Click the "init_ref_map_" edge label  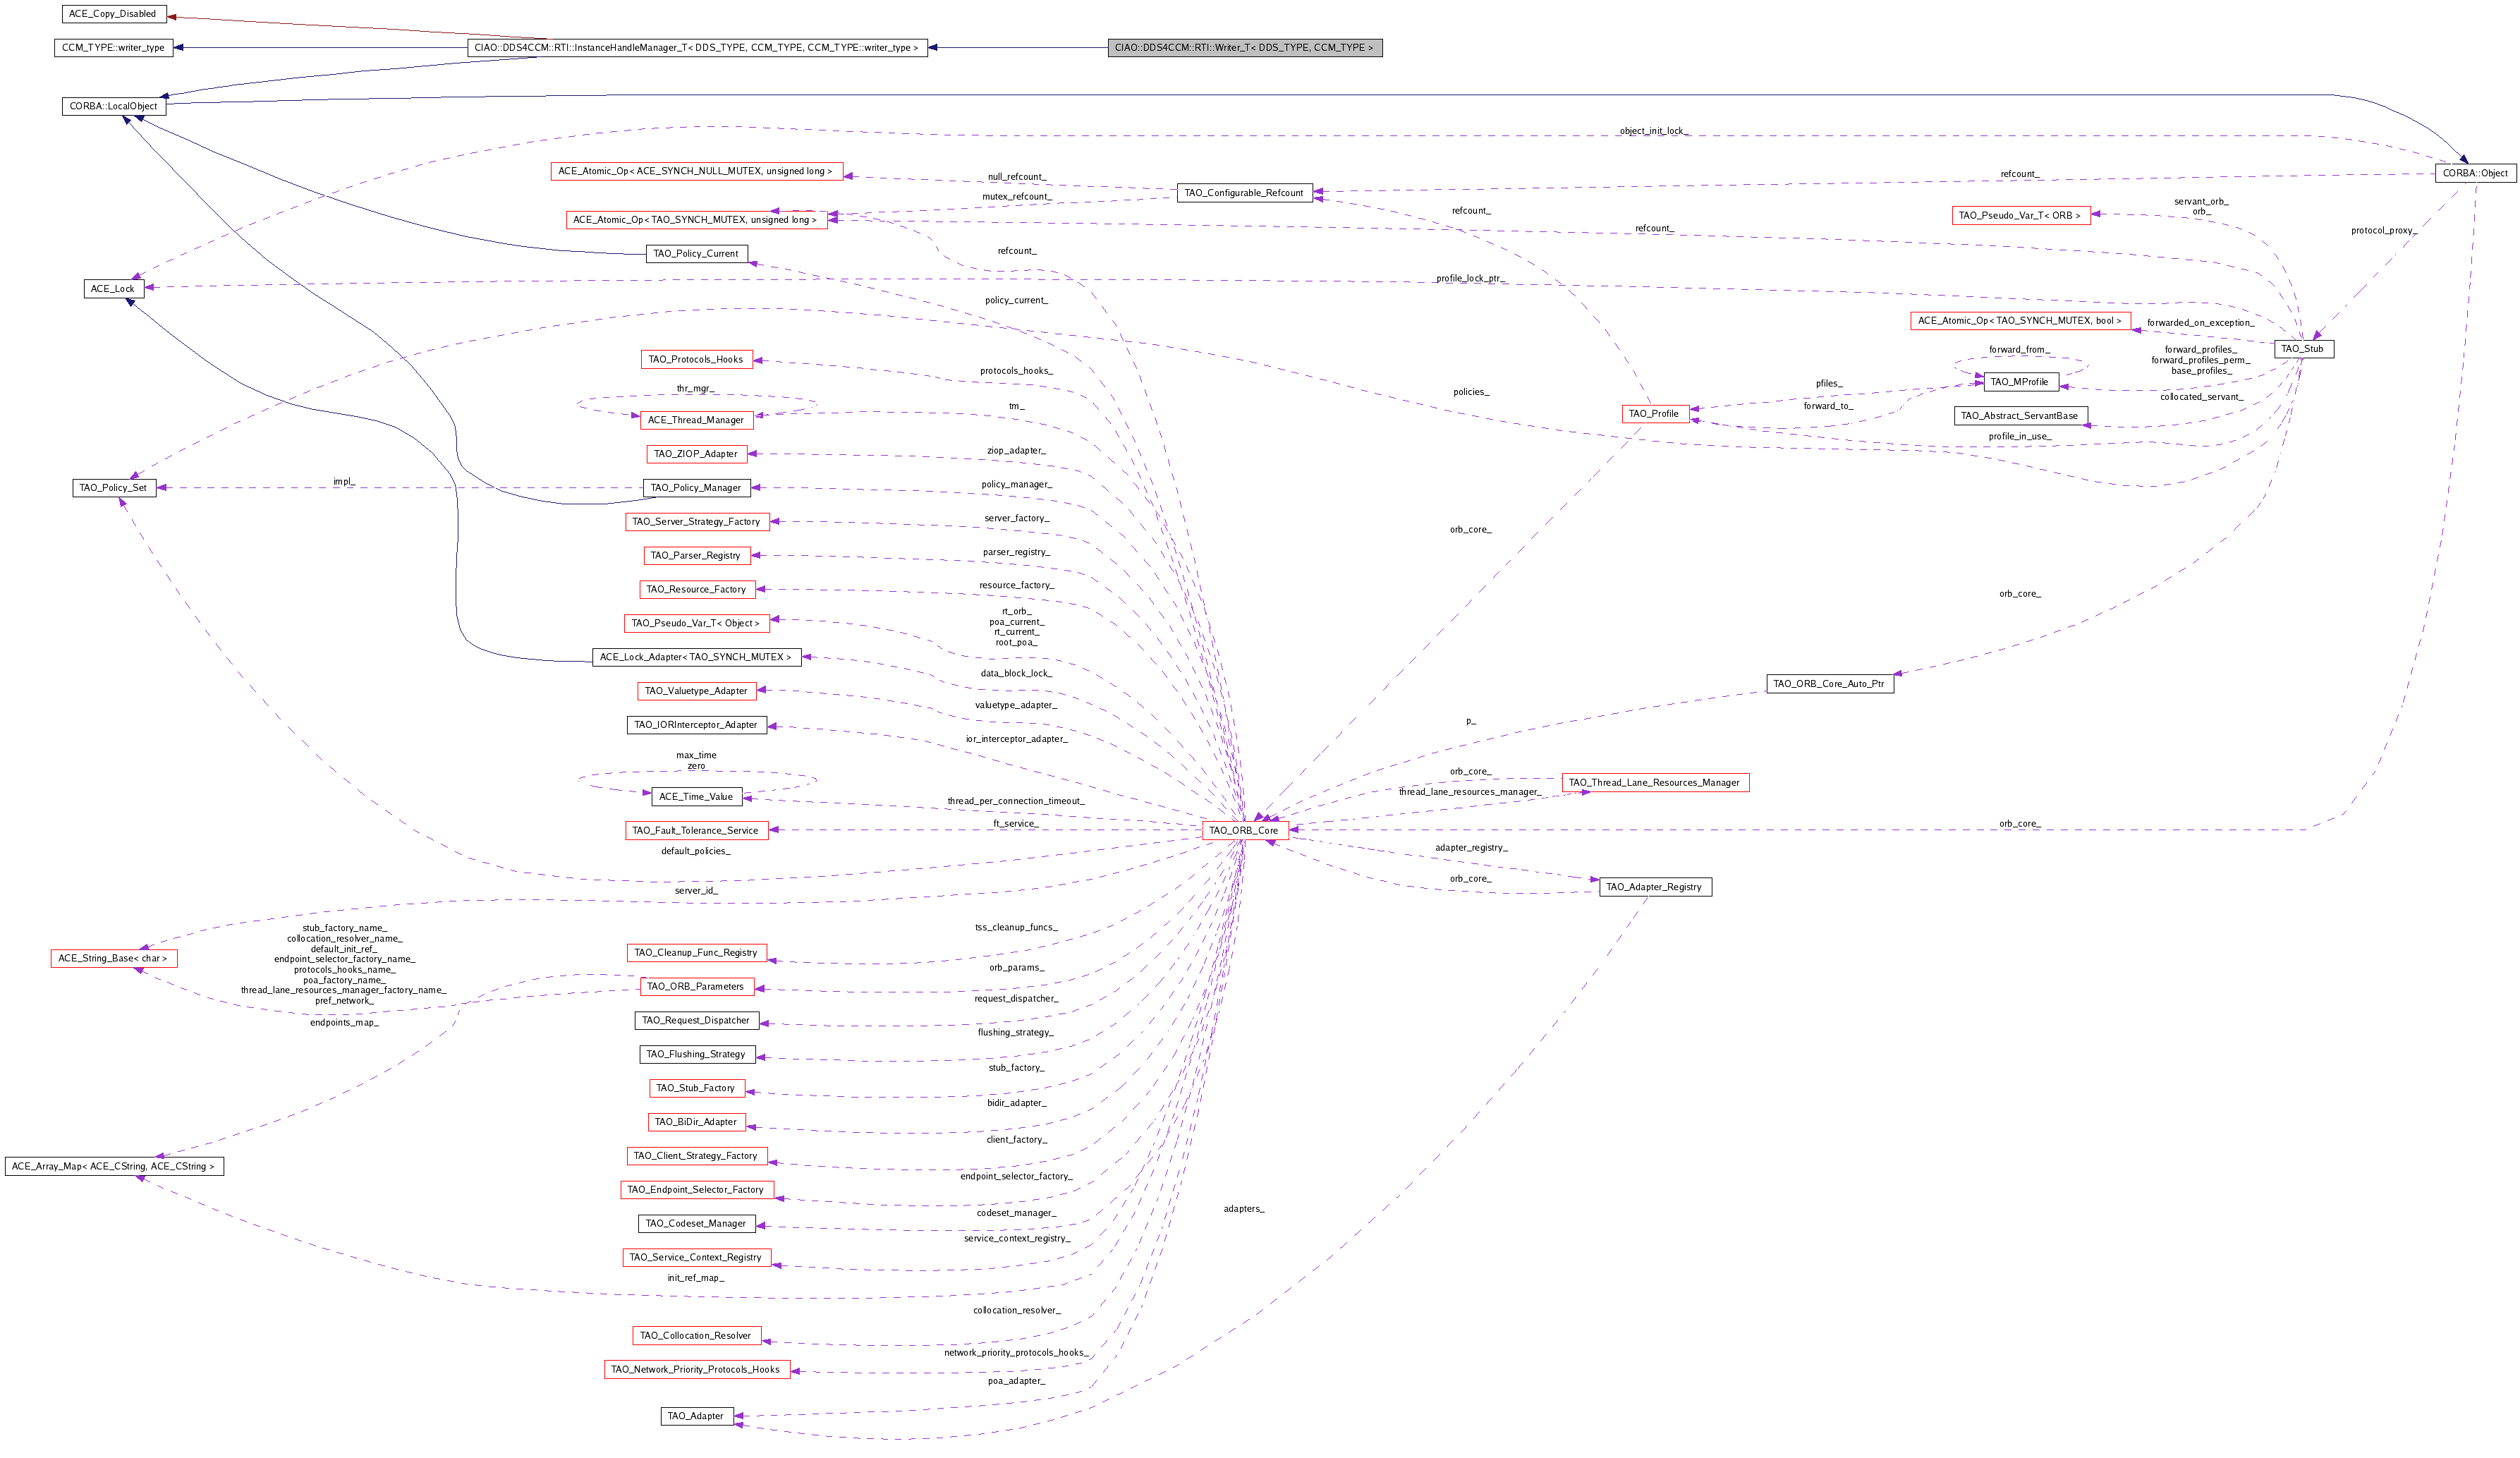[x=696, y=1278]
